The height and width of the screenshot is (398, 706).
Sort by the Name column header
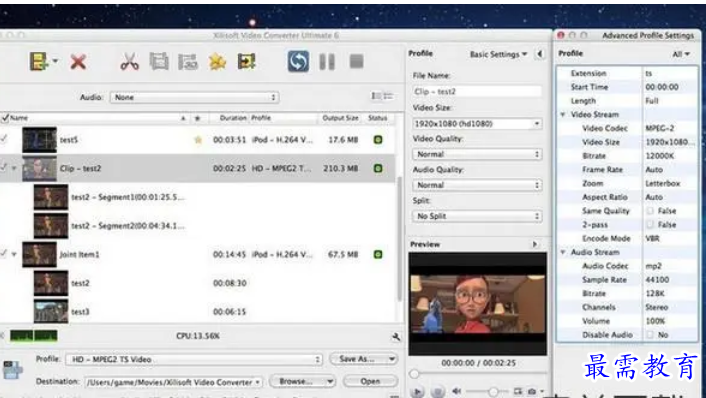click(19, 118)
